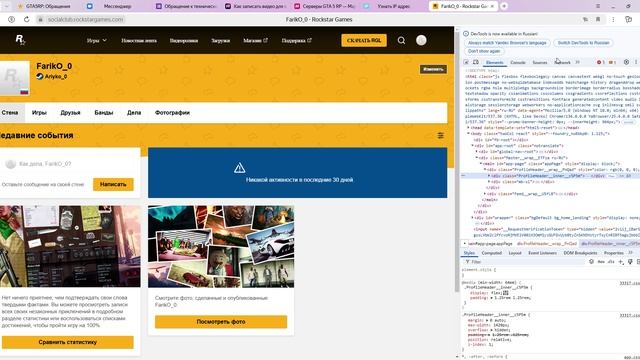
Task: Open DevTools kebab more options menu
Action: pos(636,62)
